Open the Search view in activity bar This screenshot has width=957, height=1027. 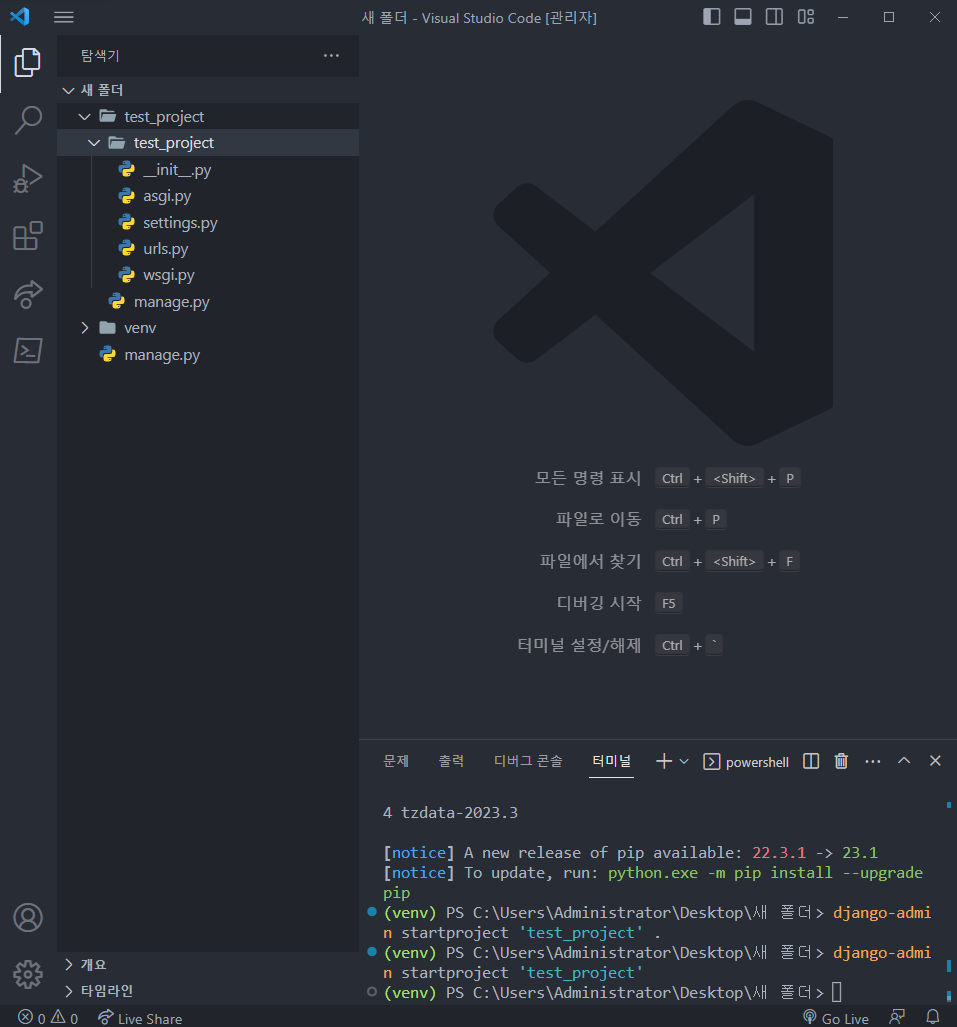pos(28,121)
